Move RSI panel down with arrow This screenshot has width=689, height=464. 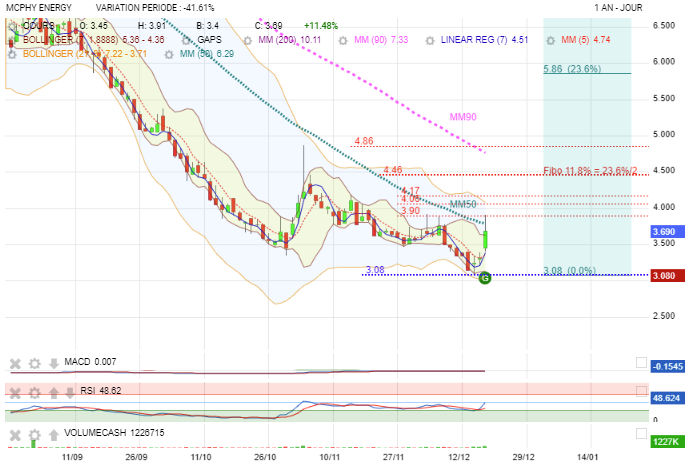70,392
